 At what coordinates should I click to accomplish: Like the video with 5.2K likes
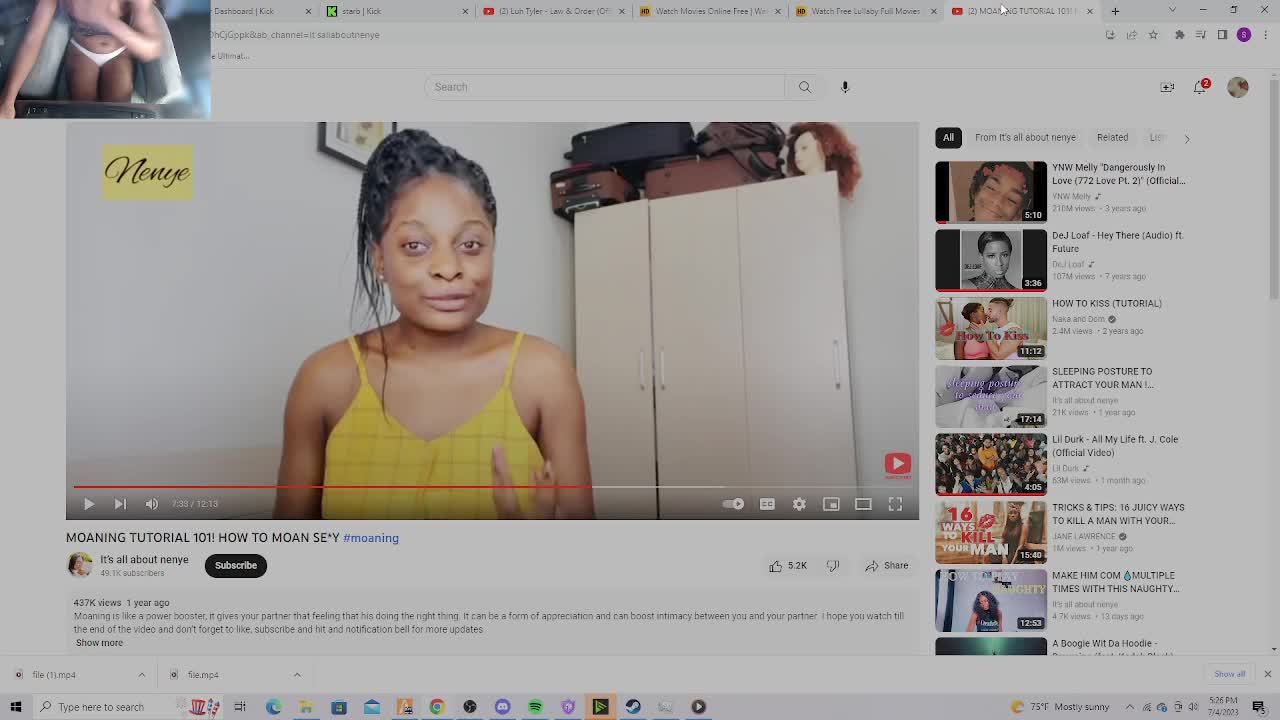(x=788, y=566)
